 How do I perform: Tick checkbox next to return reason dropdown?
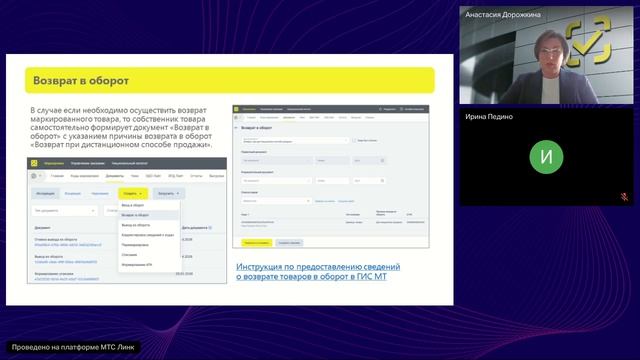pos(354,140)
